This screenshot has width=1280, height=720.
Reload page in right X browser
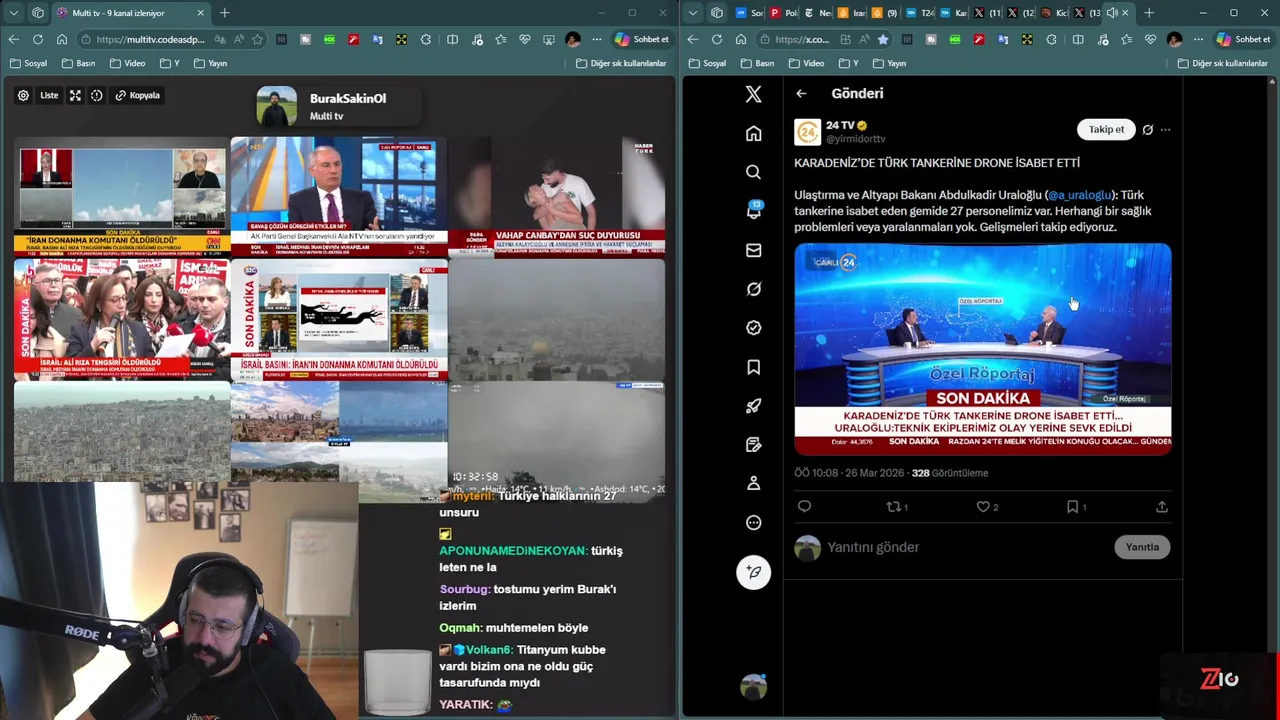[716, 39]
